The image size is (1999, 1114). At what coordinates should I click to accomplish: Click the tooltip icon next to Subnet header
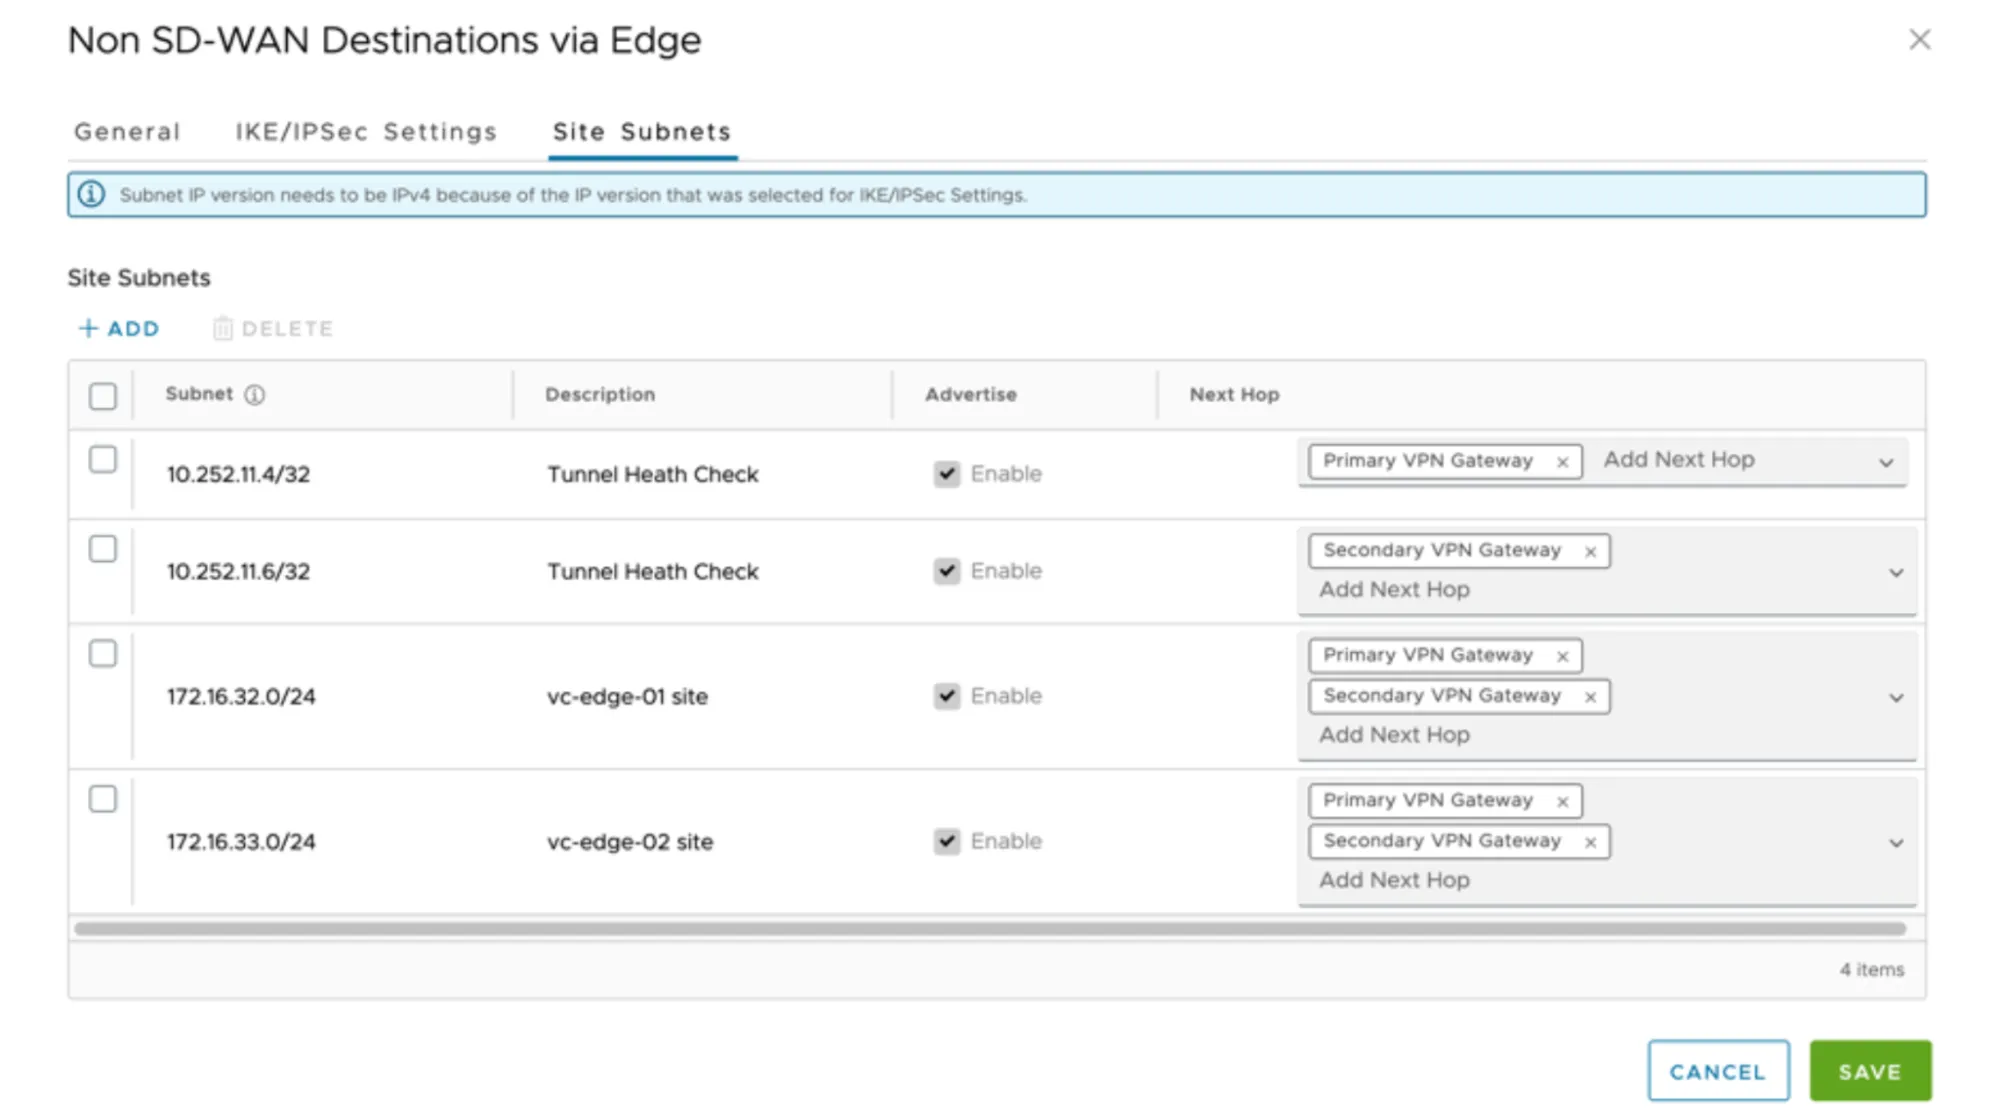(x=256, y=394)
